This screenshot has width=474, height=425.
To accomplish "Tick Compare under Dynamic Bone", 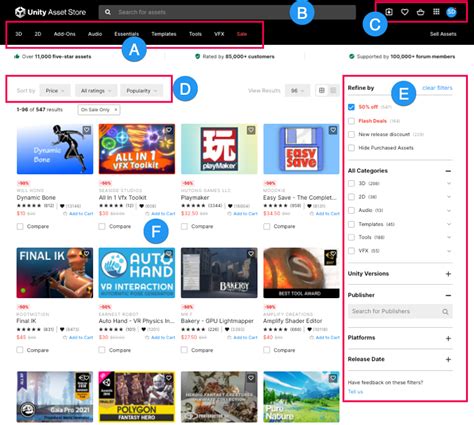I will click(x=20, y=226).
